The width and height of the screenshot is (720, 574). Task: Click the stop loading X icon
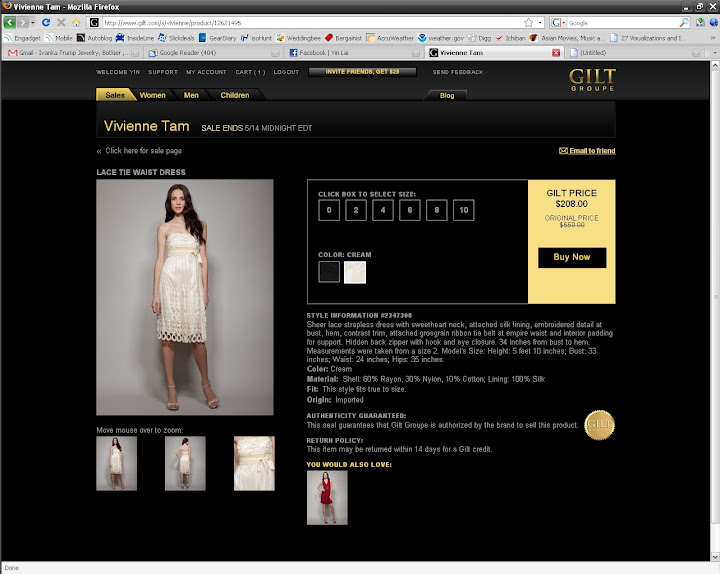tap(61, 23)
